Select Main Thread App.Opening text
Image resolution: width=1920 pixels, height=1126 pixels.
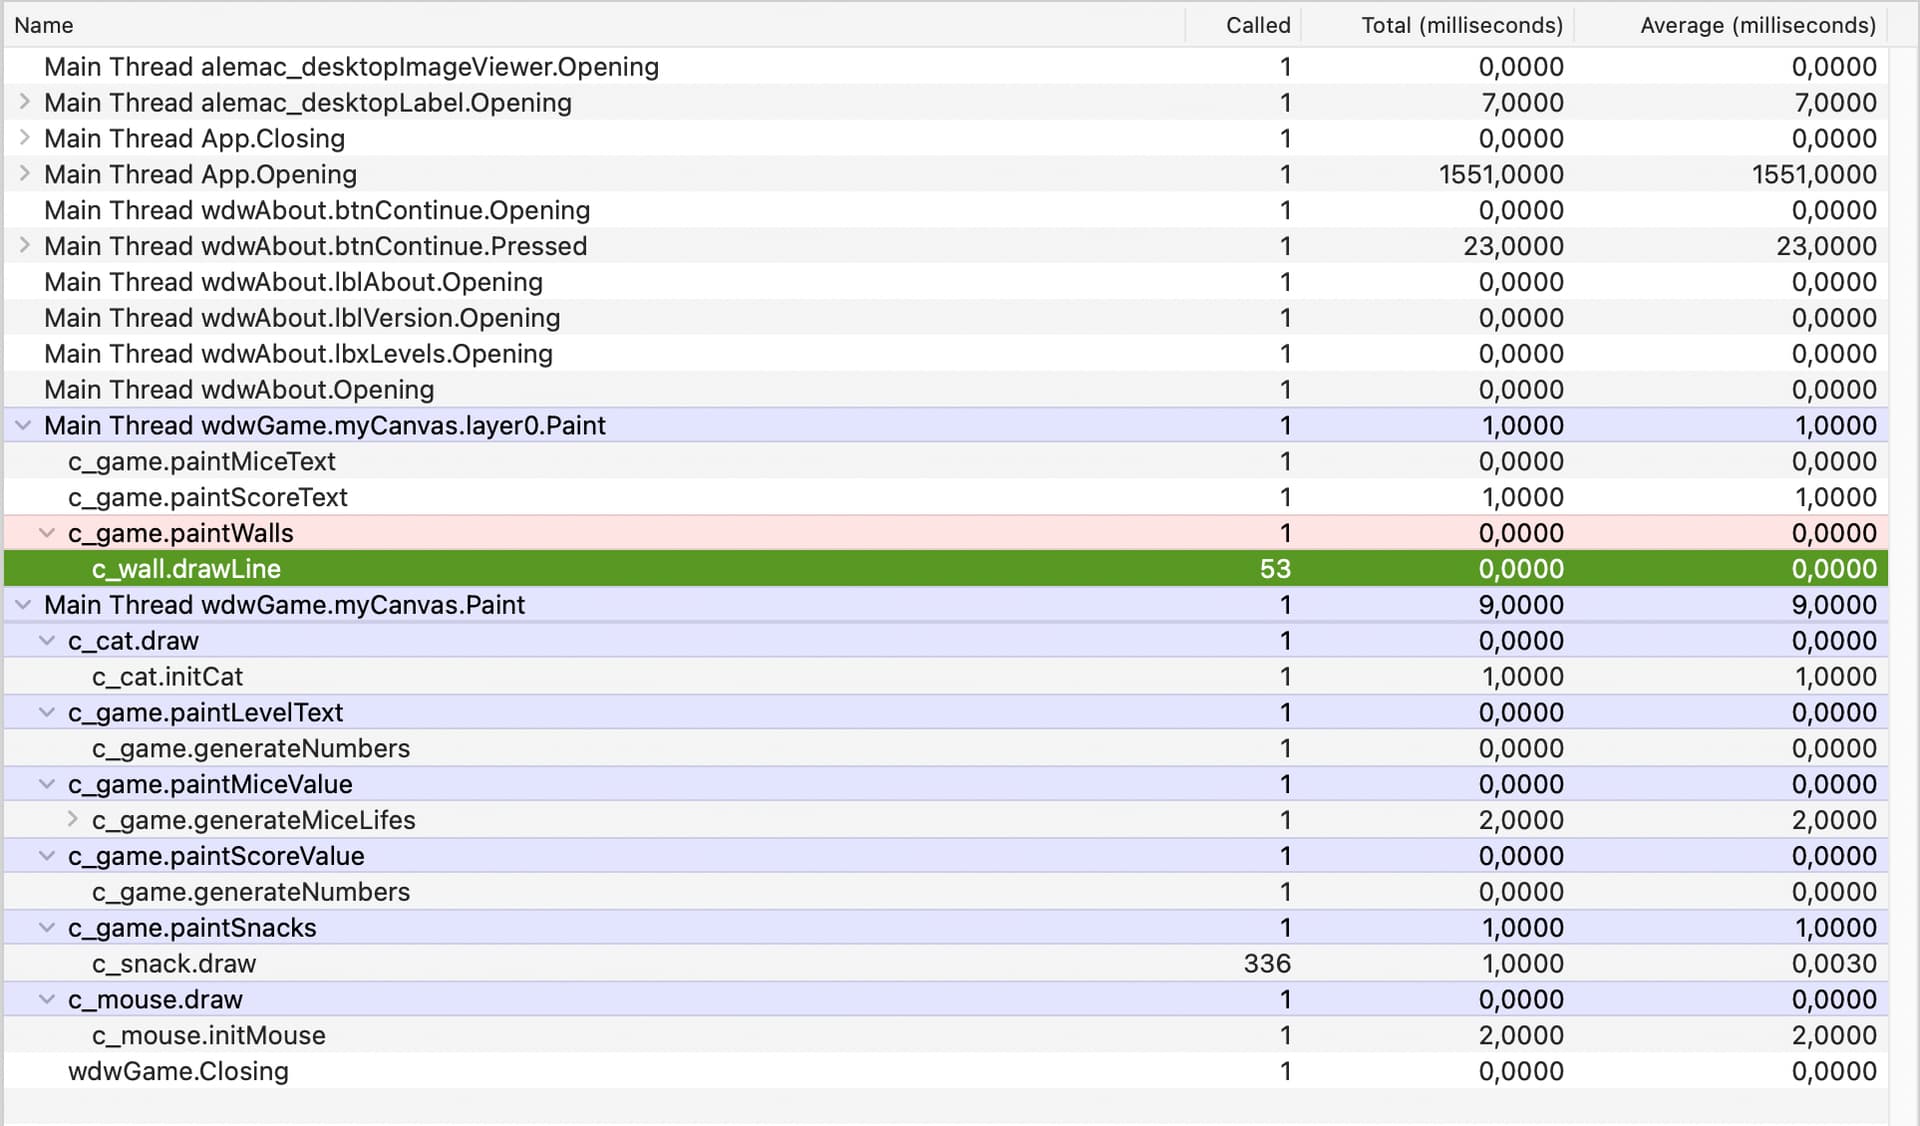click(x=200, y=175)
